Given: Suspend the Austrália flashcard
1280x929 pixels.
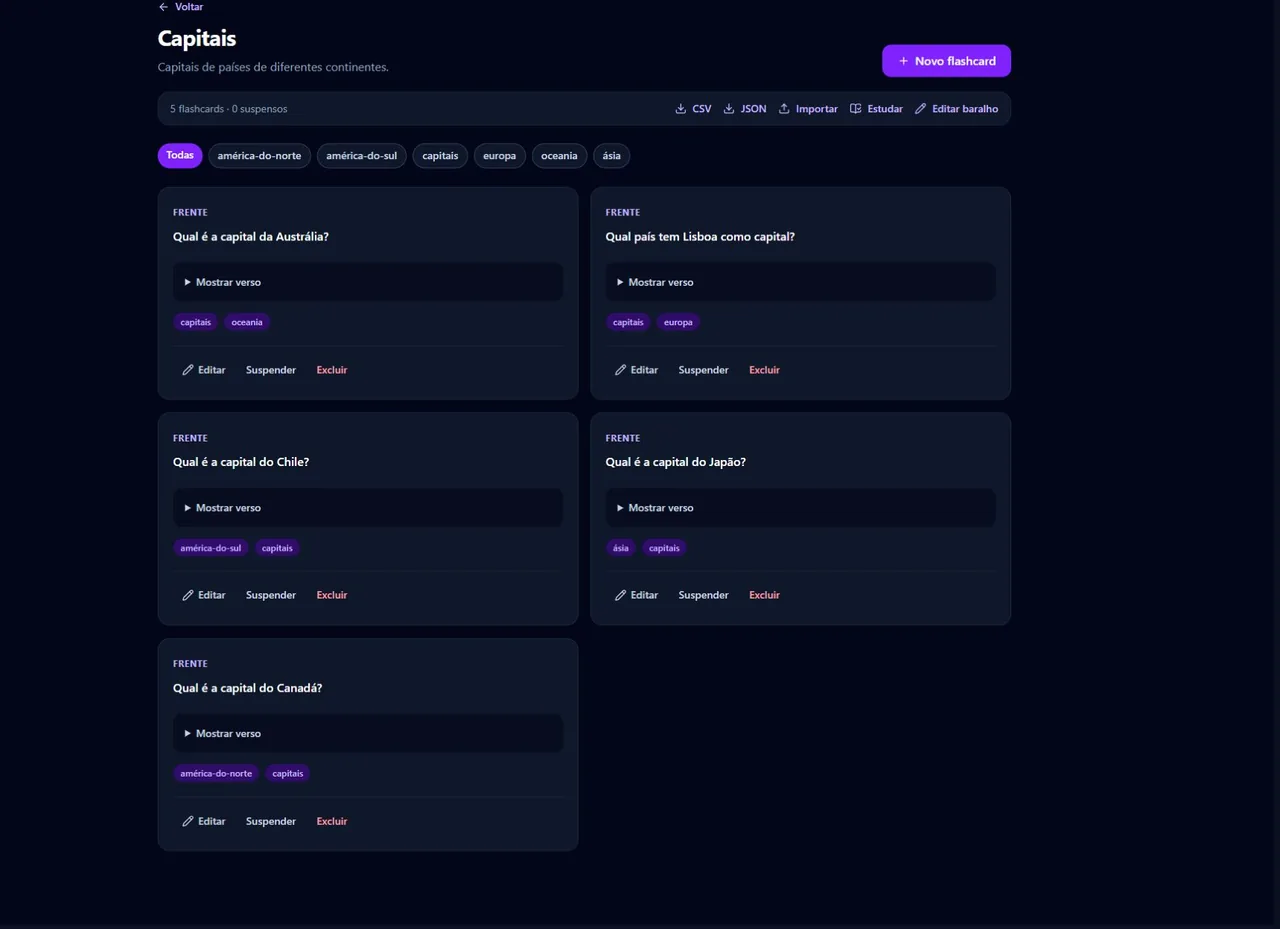Looking at the screenshot, I should pos(271,370).
